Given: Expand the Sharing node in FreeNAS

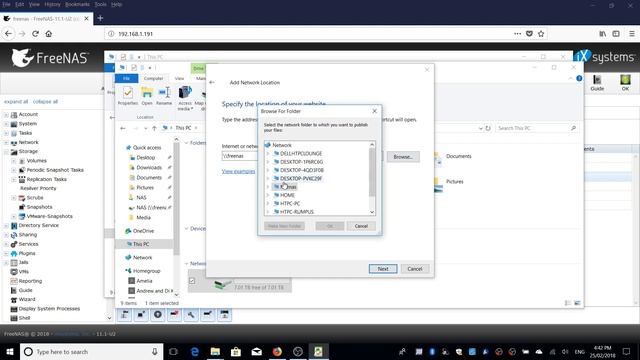Looking at the screenshot, I should click(6, 235).
